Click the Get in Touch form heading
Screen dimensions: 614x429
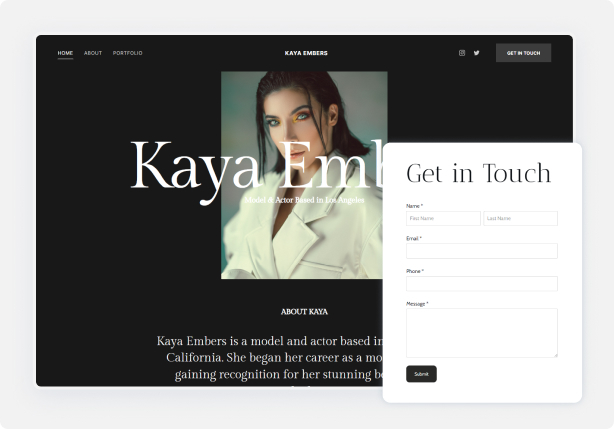479,173
